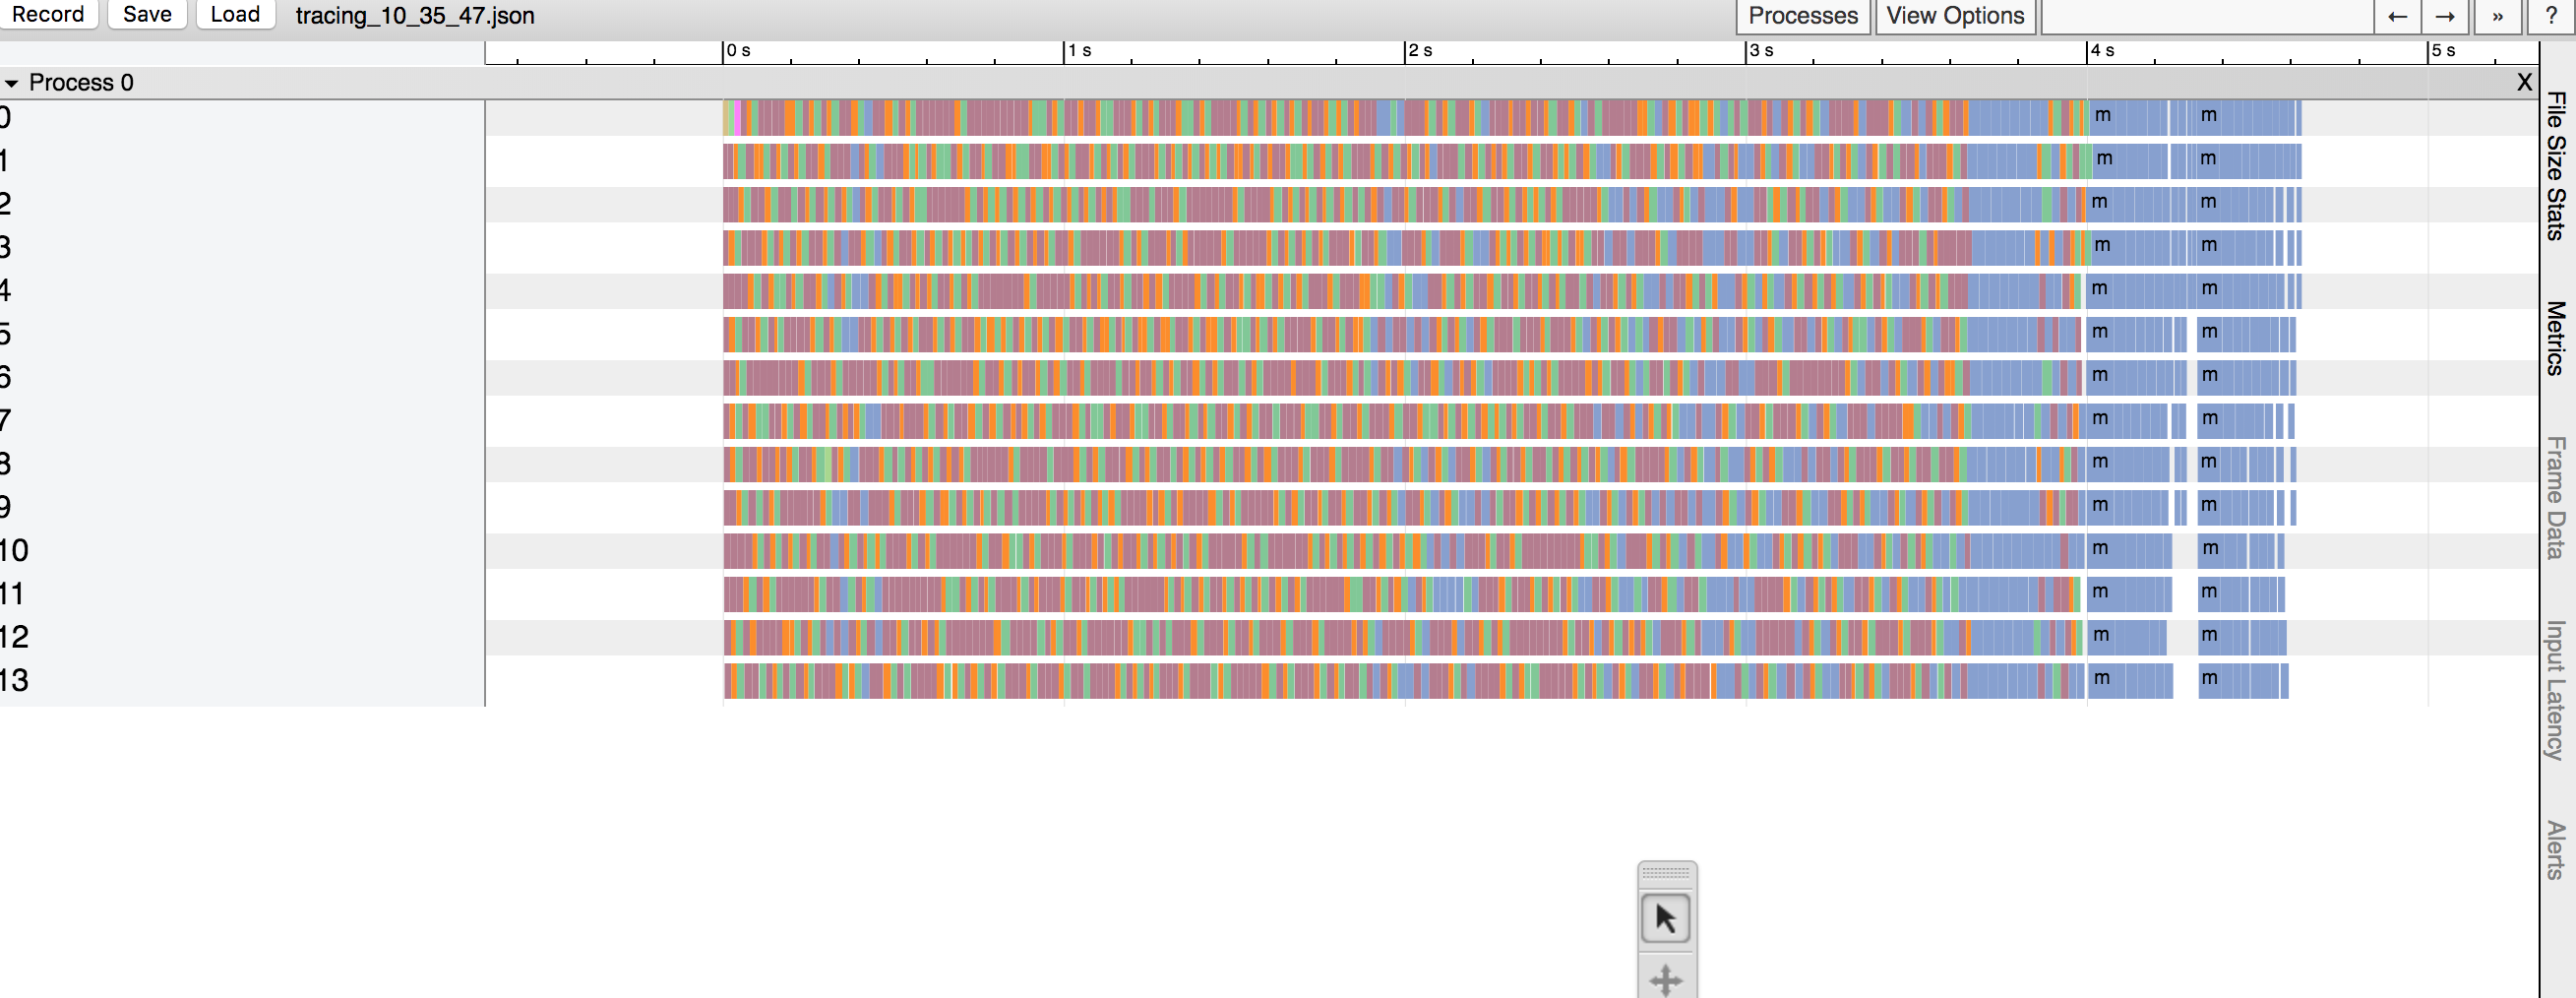Viewport: 2576px width, 998px height.
Task: Open the Alerts side tab
Action: 2556,850
